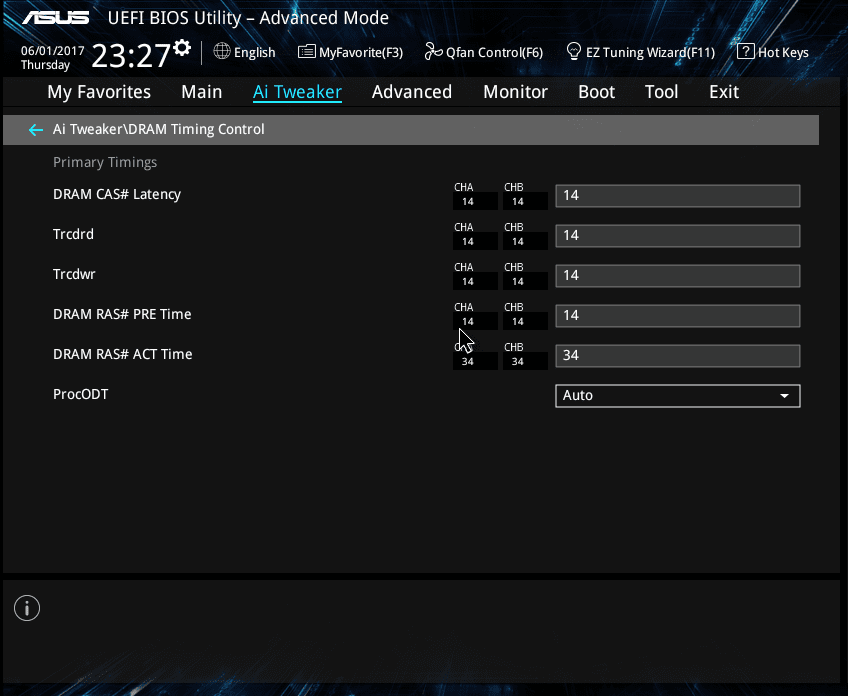Click the Ai Tweaker\DRAM Timing Control breadcrumb

(158, 129)
